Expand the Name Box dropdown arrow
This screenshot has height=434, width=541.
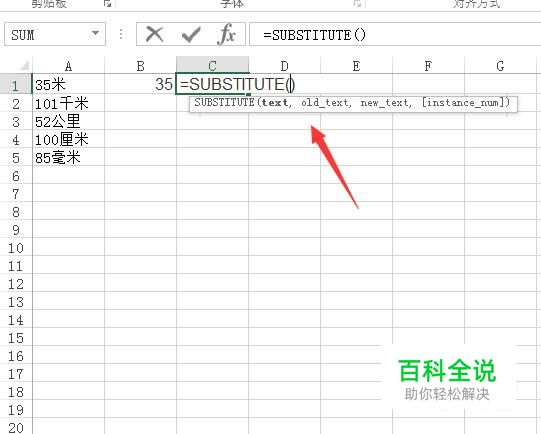(95, 33)
